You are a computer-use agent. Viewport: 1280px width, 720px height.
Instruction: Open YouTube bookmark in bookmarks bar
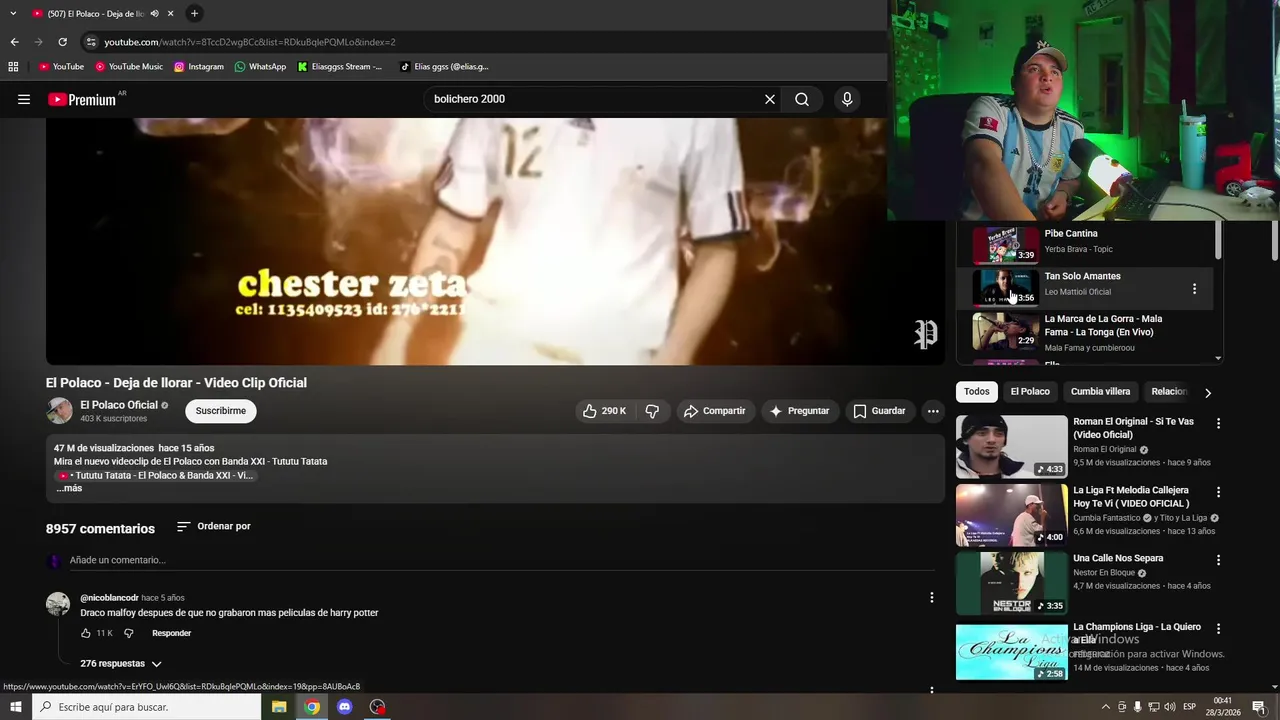tap(61, 67)
